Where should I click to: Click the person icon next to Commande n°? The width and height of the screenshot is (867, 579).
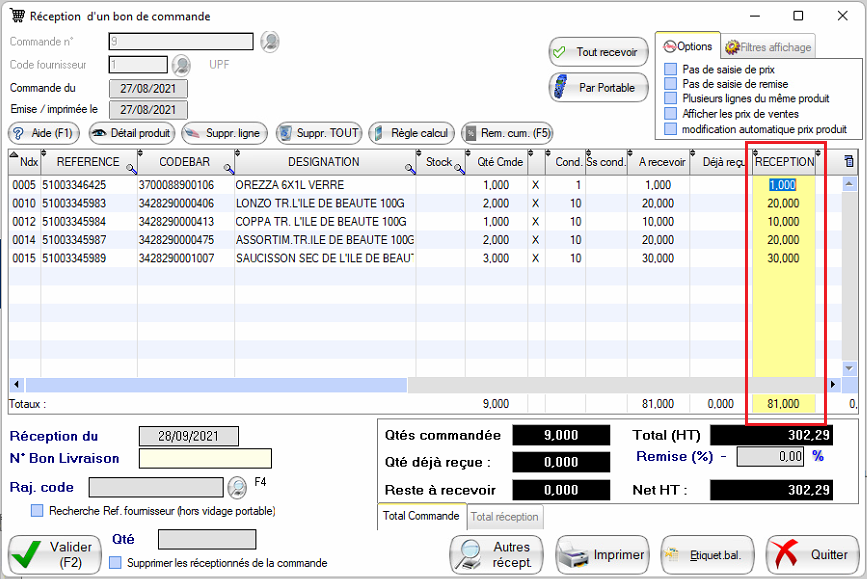[270, 42]
